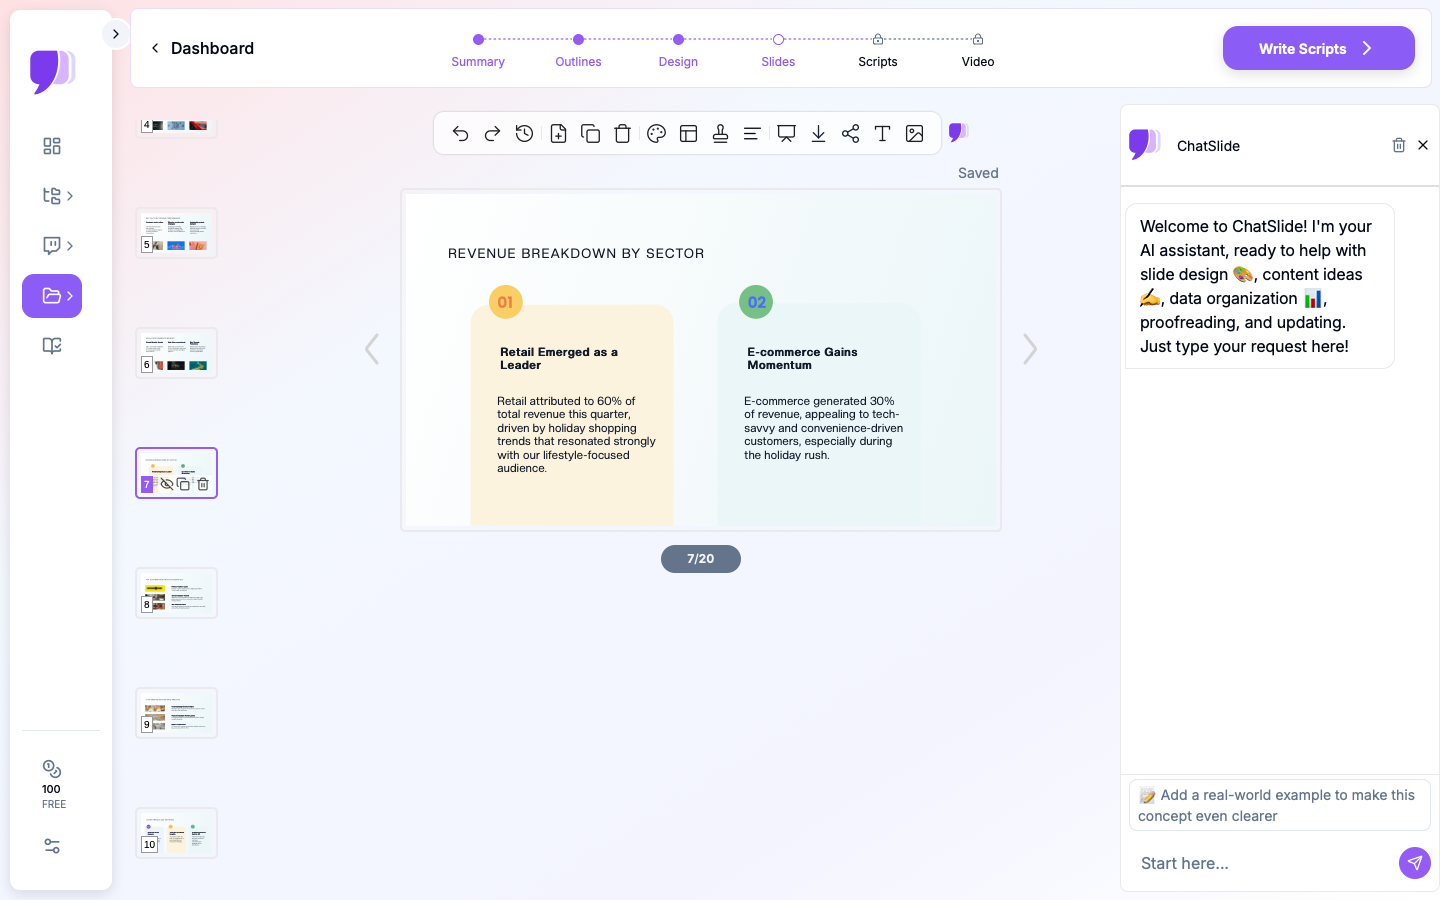1440x900 pixels.
Task: Insert an image into the slide
Action: 914,133
